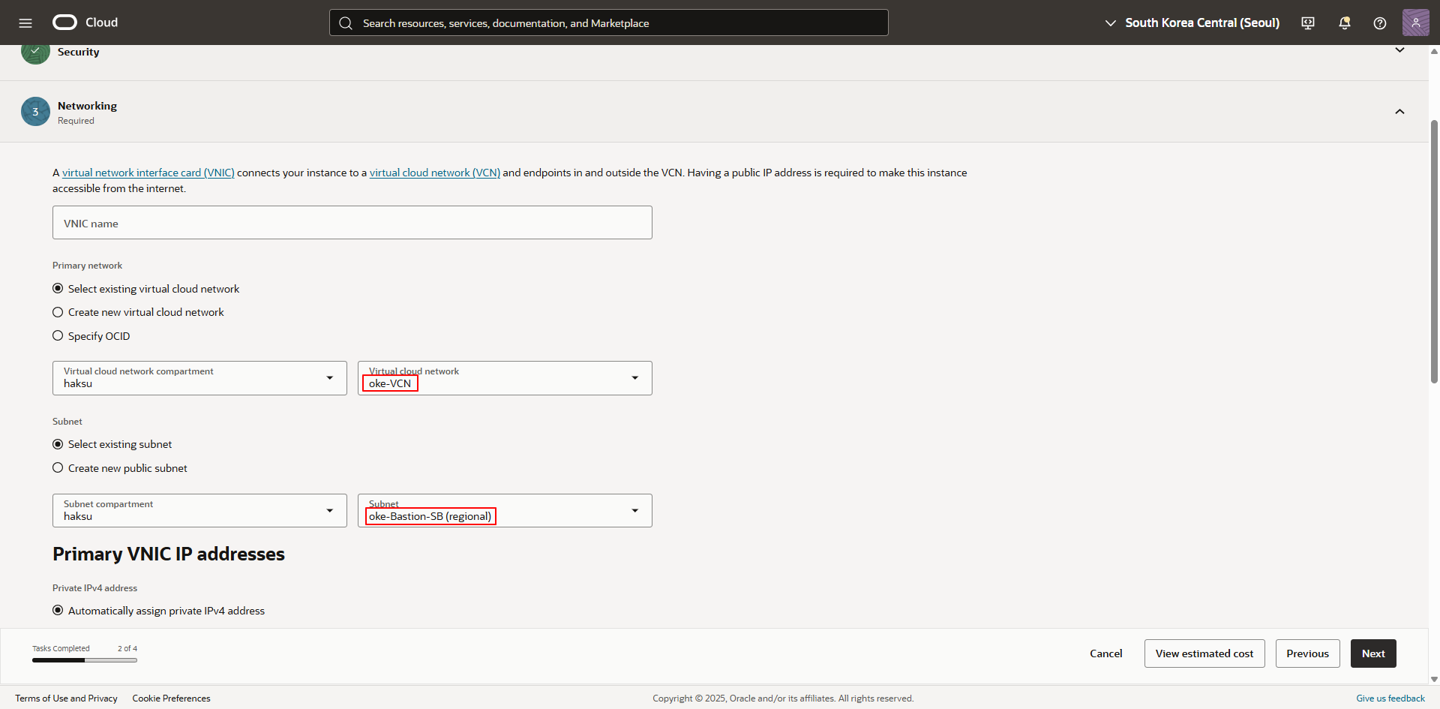Click the VNIC name input field
The image size is (1440, 709).
tap(352, 223)
